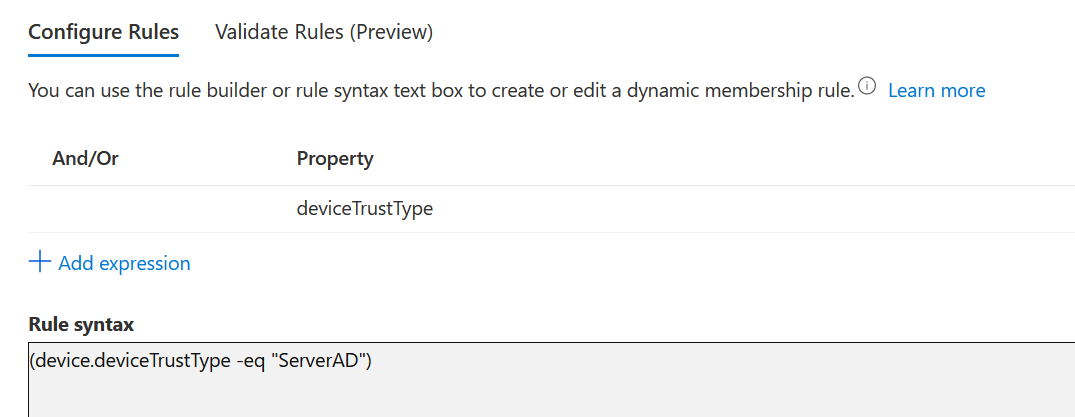
Task: Switch to the Configure Rules tab
Action: (x=103, y=32)
